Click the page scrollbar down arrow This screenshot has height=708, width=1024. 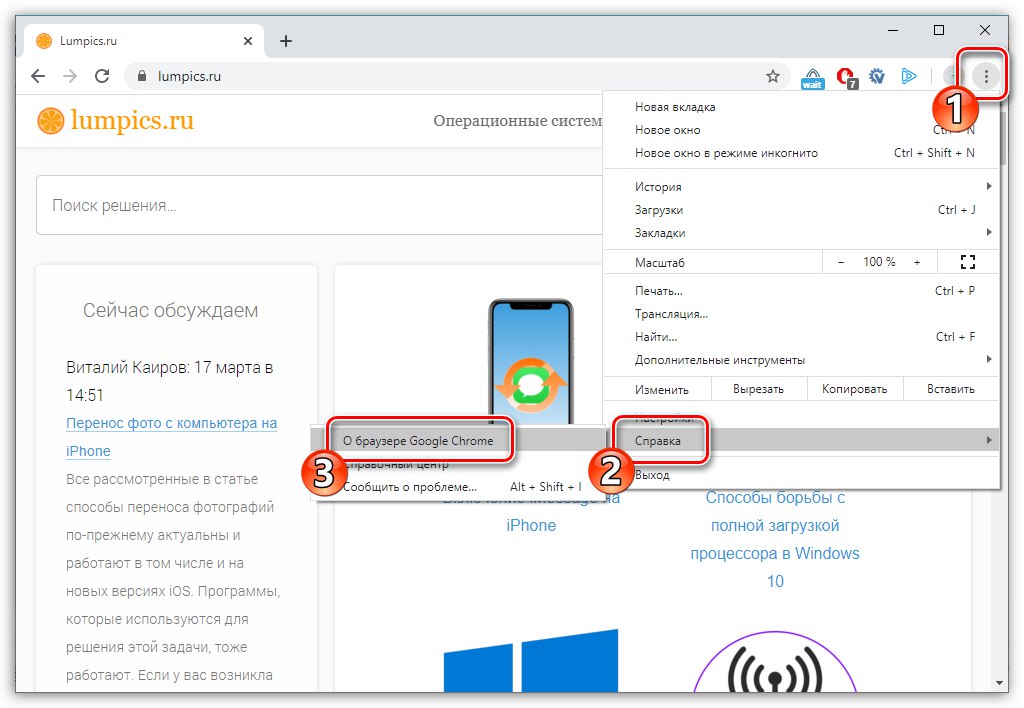click(x=999, y=683)
